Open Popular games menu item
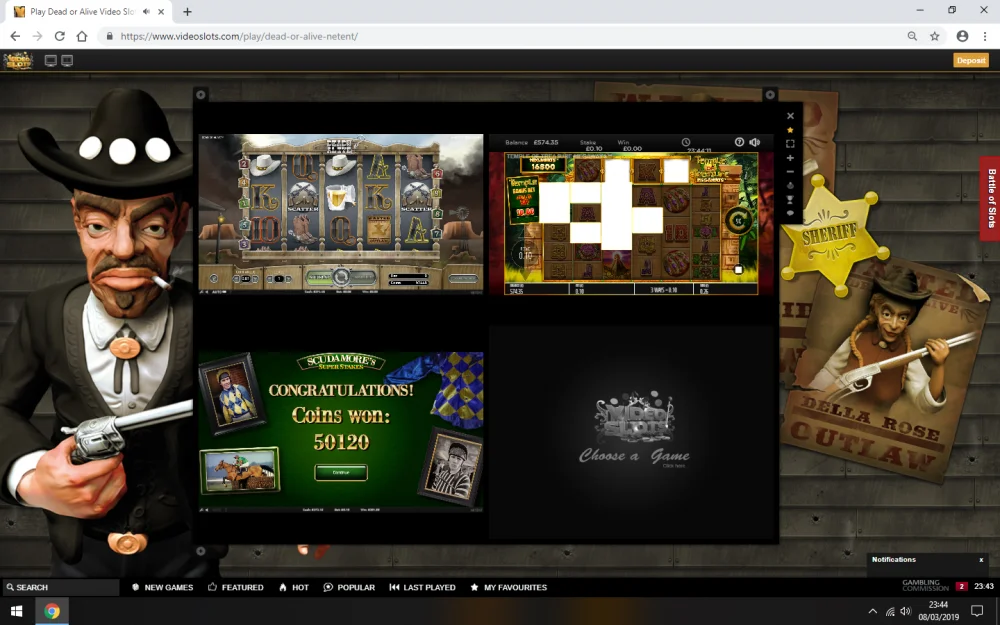The height and width of the screenshot is (625, 1000). (349, 587)
